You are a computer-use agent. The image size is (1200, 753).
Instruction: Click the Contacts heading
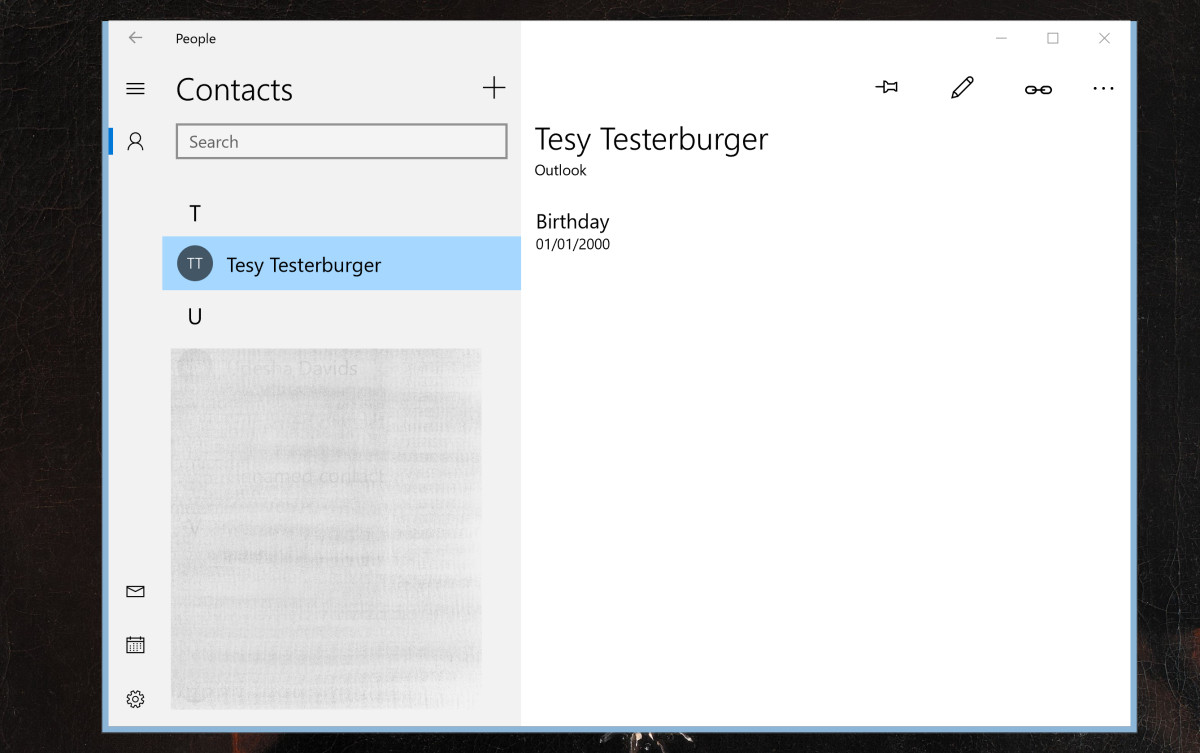(234, 90)
